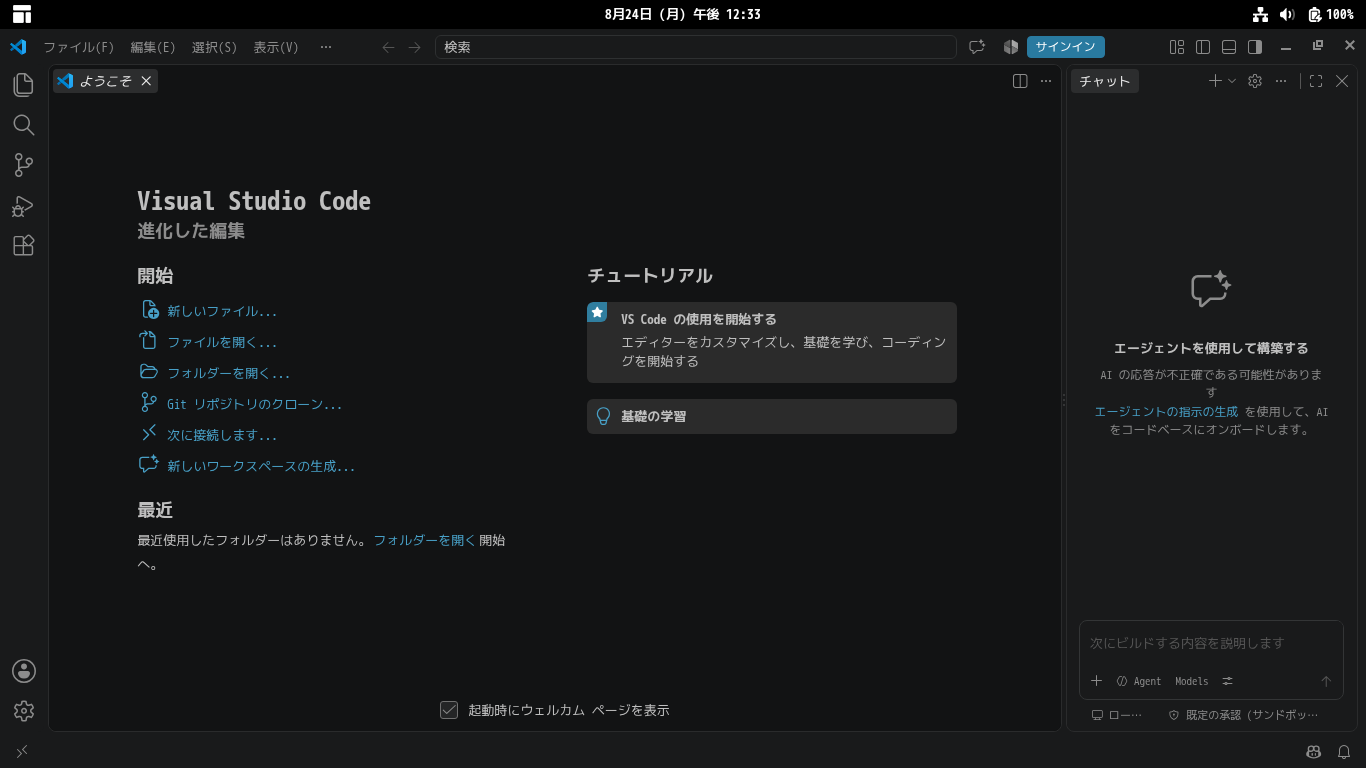Open the menu bar overflow ellipsis
The width and height of the screenshot is (1366, 768).
point(326,47)
